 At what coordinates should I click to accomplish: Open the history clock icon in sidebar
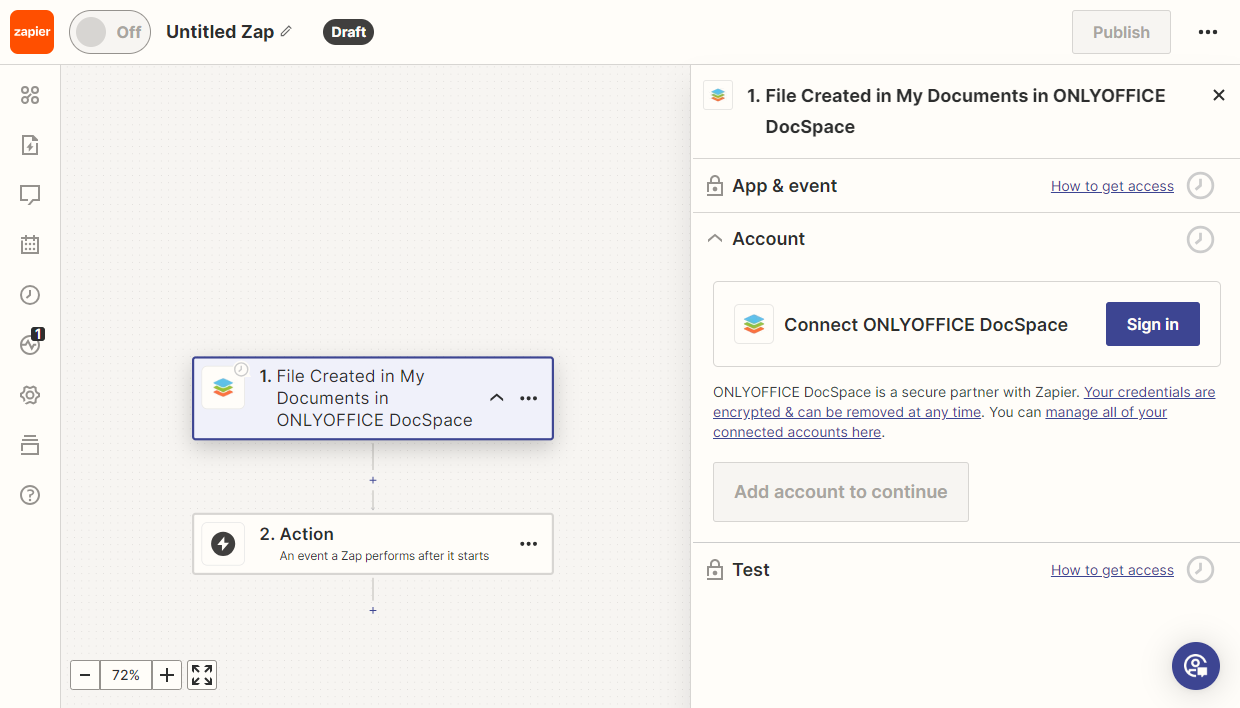click(30, 295)
